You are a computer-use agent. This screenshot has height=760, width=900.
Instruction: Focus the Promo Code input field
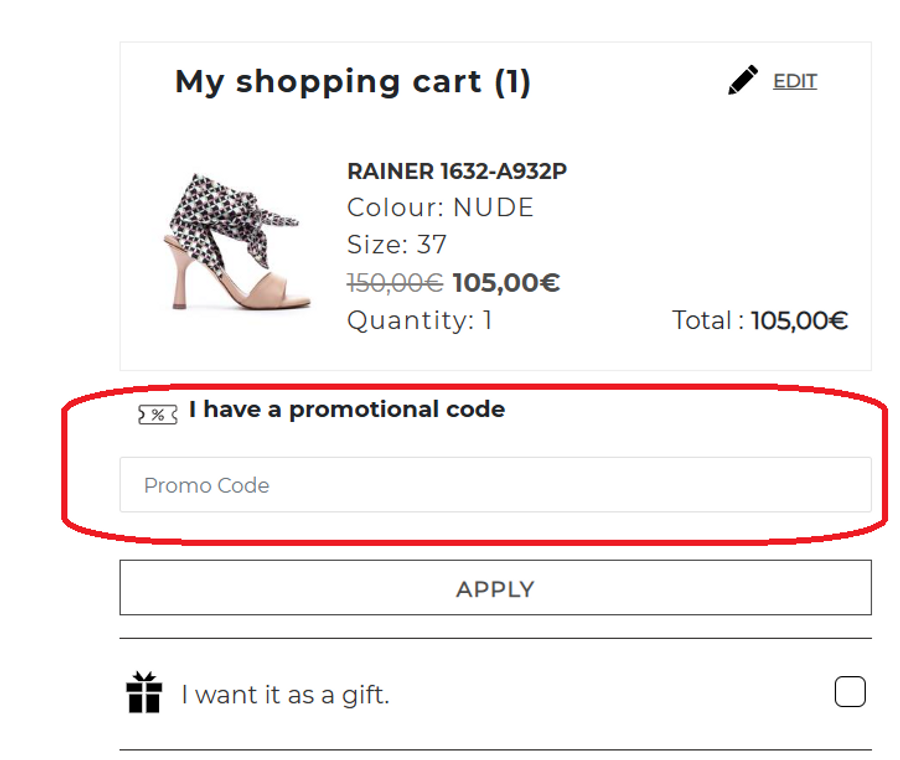coord(495,485)
